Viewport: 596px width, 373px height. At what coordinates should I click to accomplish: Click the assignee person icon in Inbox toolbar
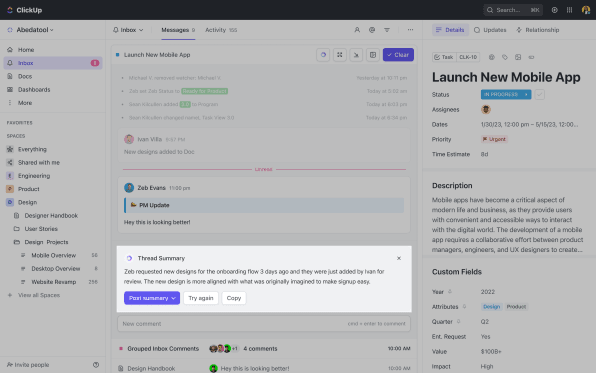click(357, 30)
